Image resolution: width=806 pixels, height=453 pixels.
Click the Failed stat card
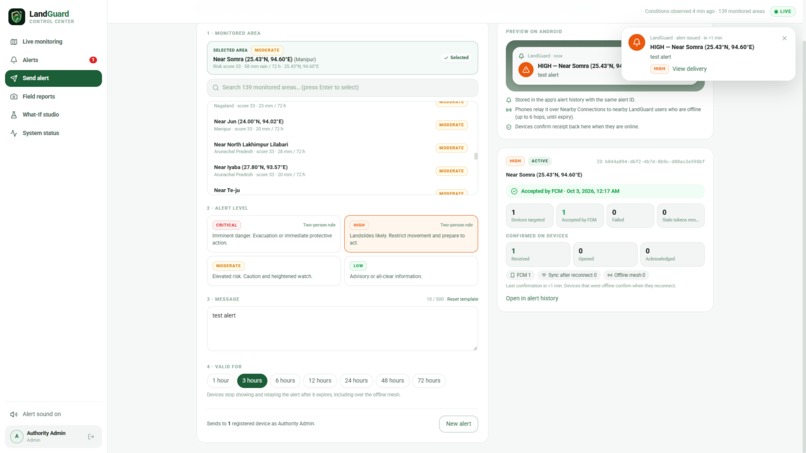coord(630,215)
